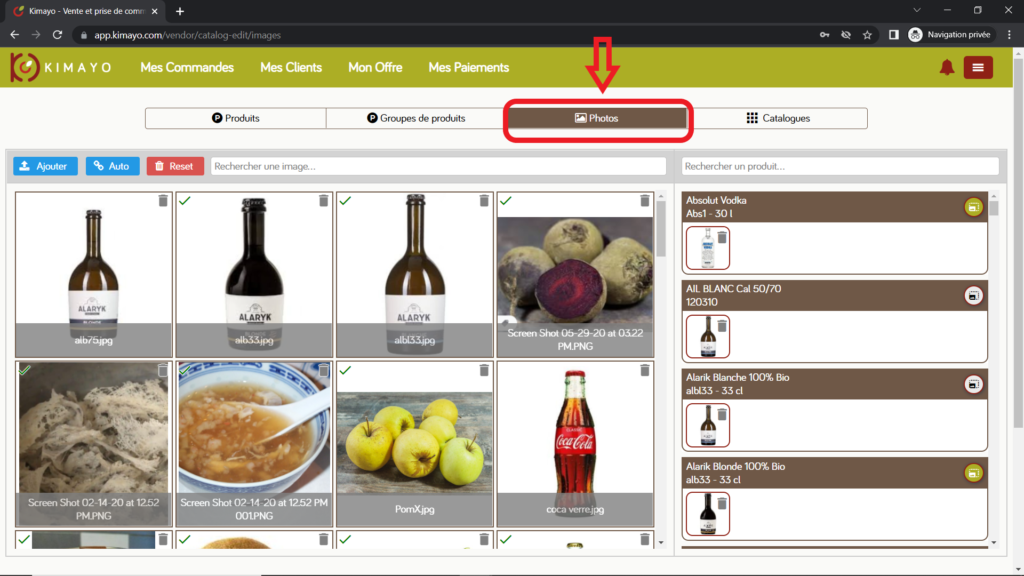Click the Navigation privée incognito indicator

coord(950,35)
